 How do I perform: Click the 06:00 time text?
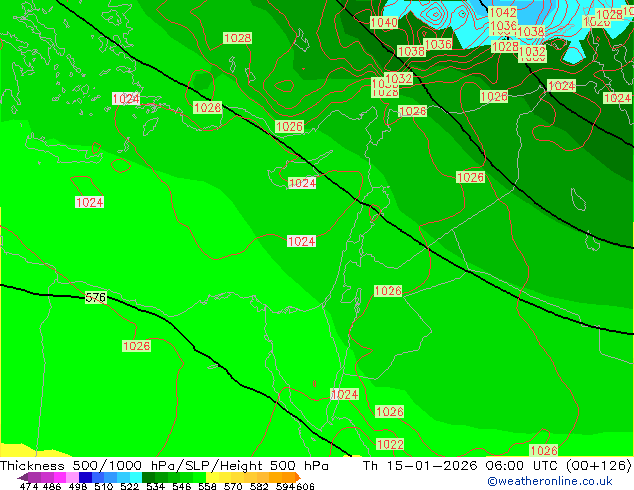(x=505, y=466)
